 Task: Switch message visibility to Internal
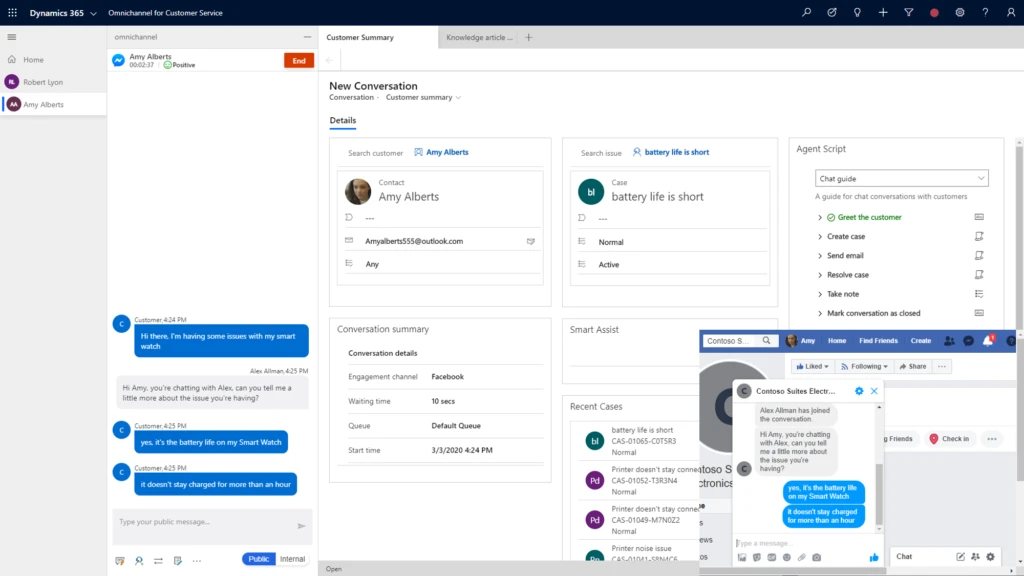pyautogui.click(x=291, y=559)
